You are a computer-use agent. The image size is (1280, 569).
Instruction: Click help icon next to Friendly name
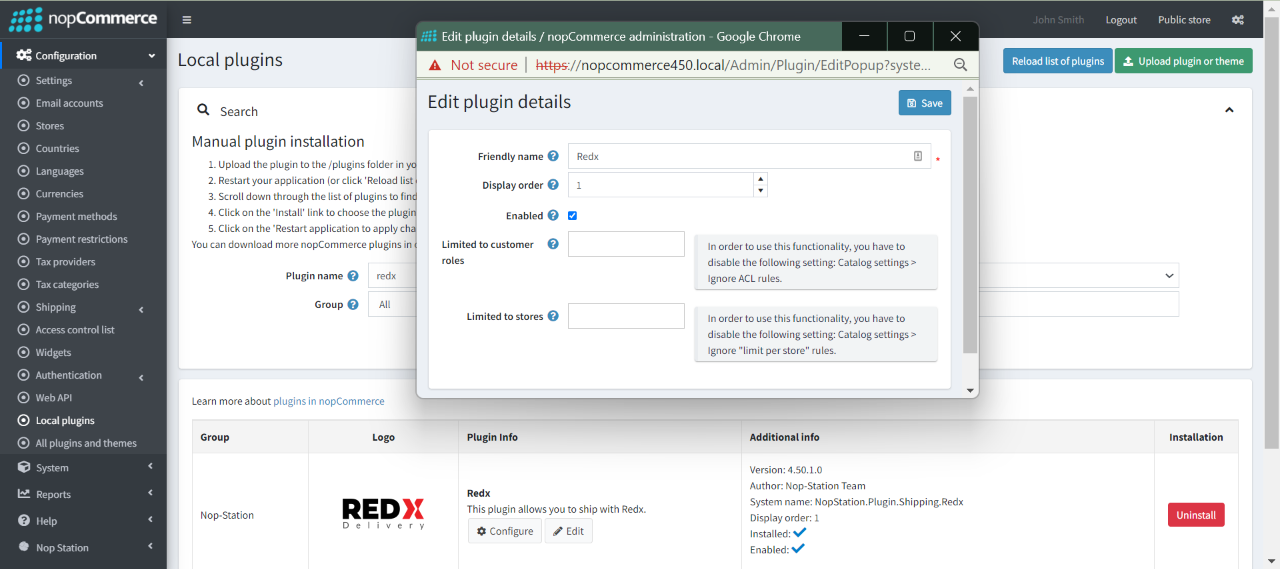tap(553, 156)
